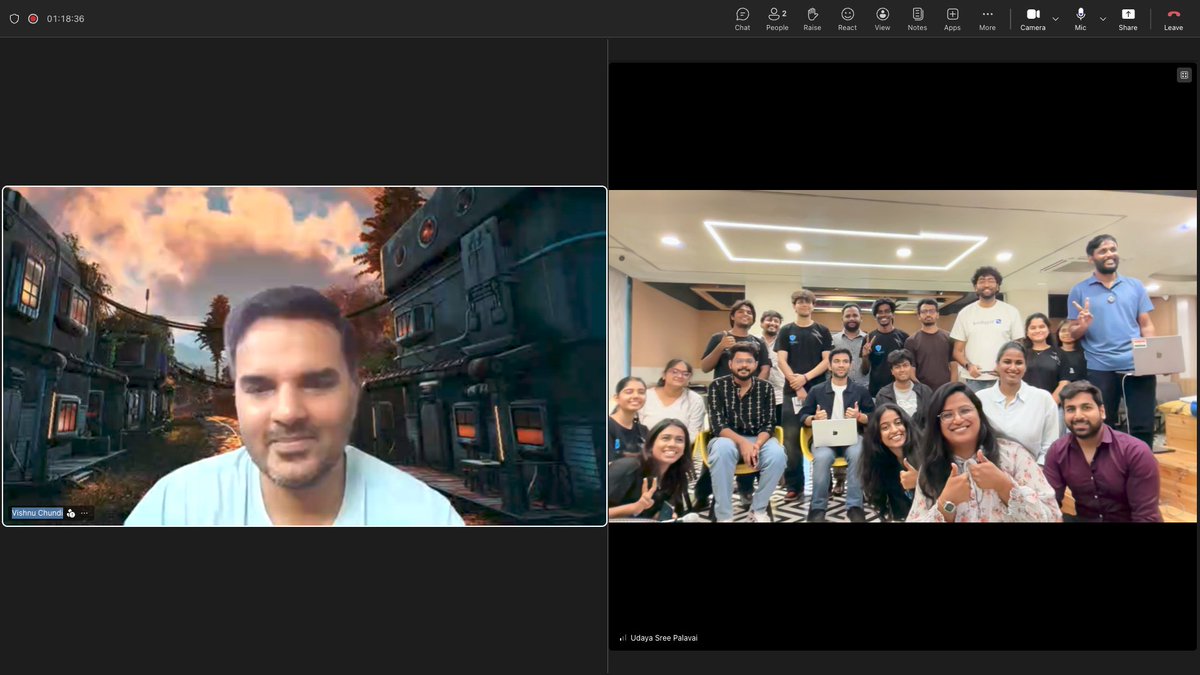Open the More options menu

coord(987,18)
